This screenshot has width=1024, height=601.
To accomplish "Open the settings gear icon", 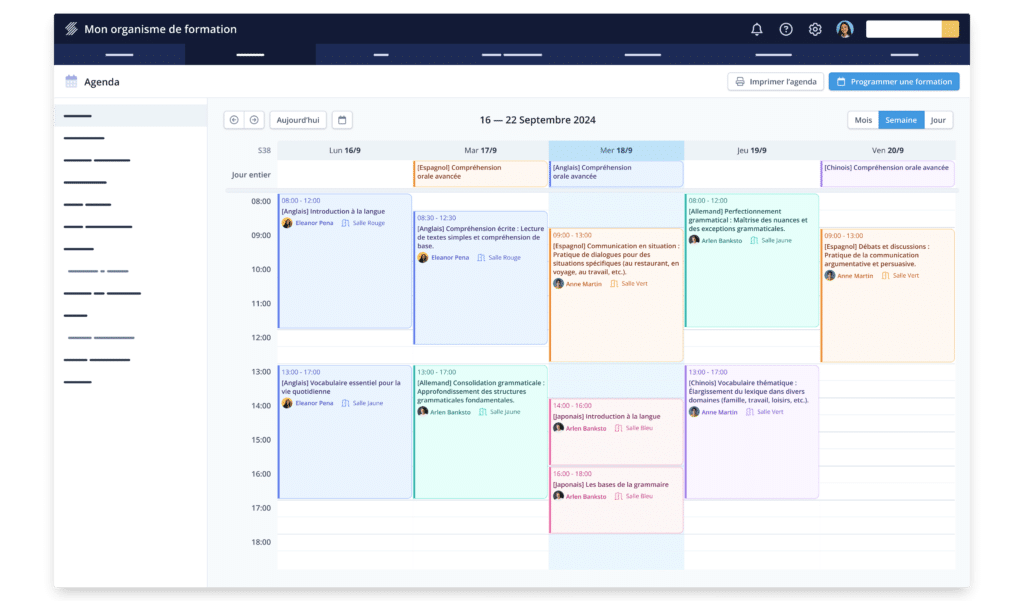I will click(814, 29).
